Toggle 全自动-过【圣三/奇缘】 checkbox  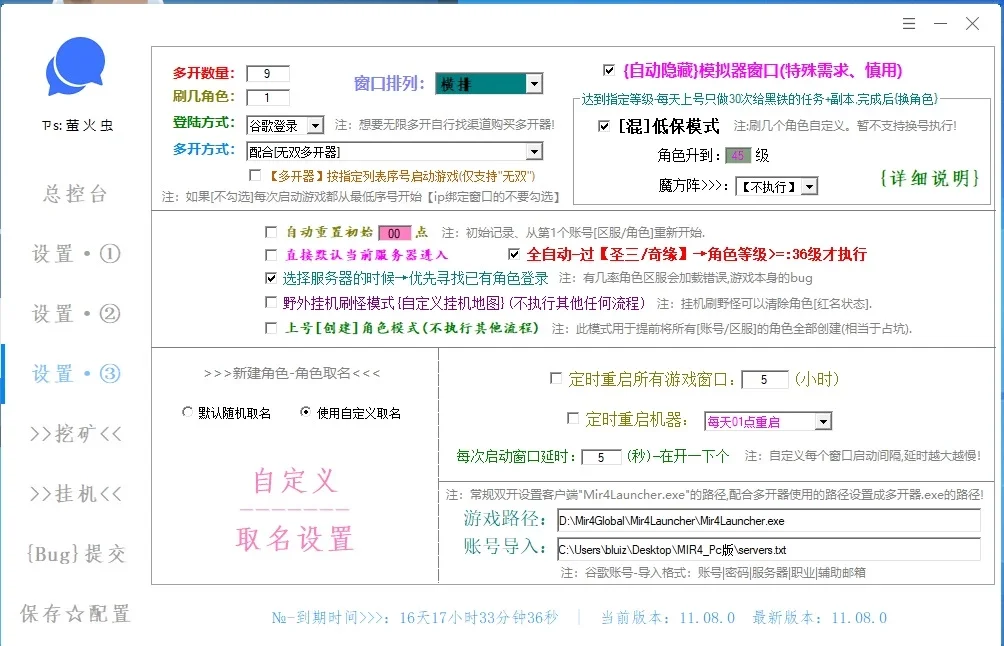(x=514, y=254)
